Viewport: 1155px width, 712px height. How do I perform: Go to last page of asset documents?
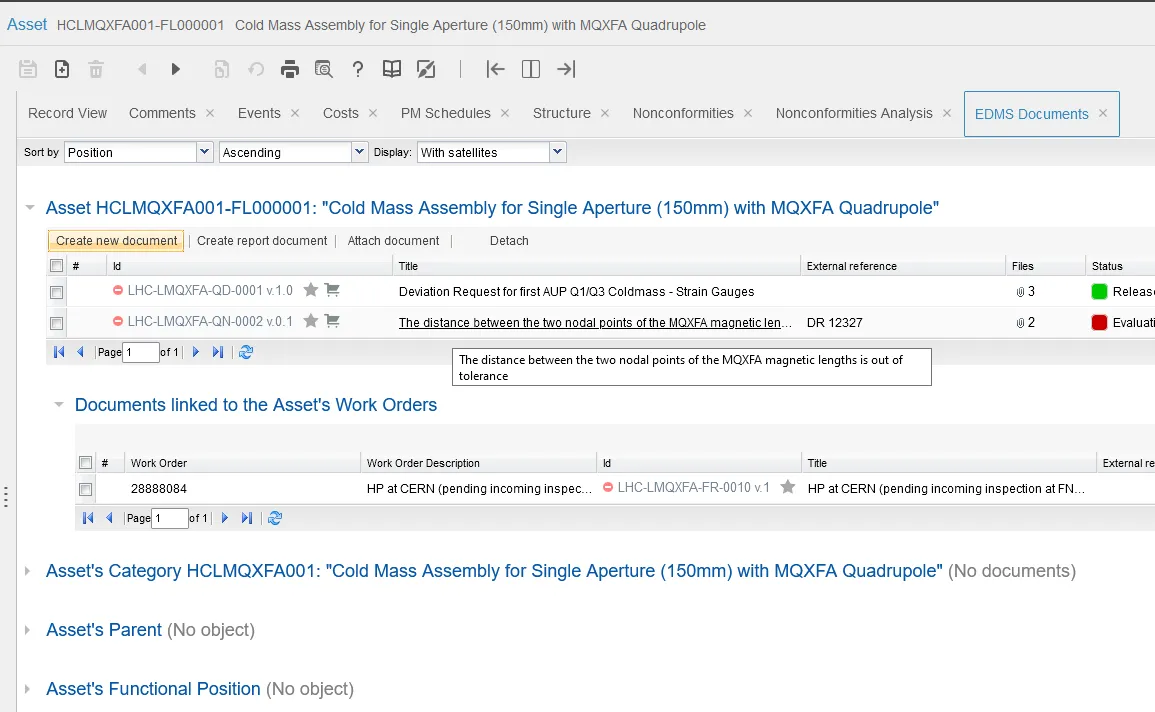pos(217,352)
